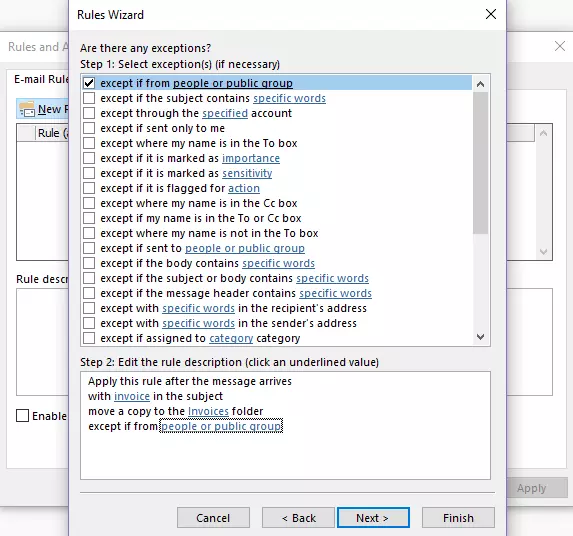Tick 'except if assigned to category category'
Screen dimensions: 573x536
pyautogui.click(x=89, y=338)
